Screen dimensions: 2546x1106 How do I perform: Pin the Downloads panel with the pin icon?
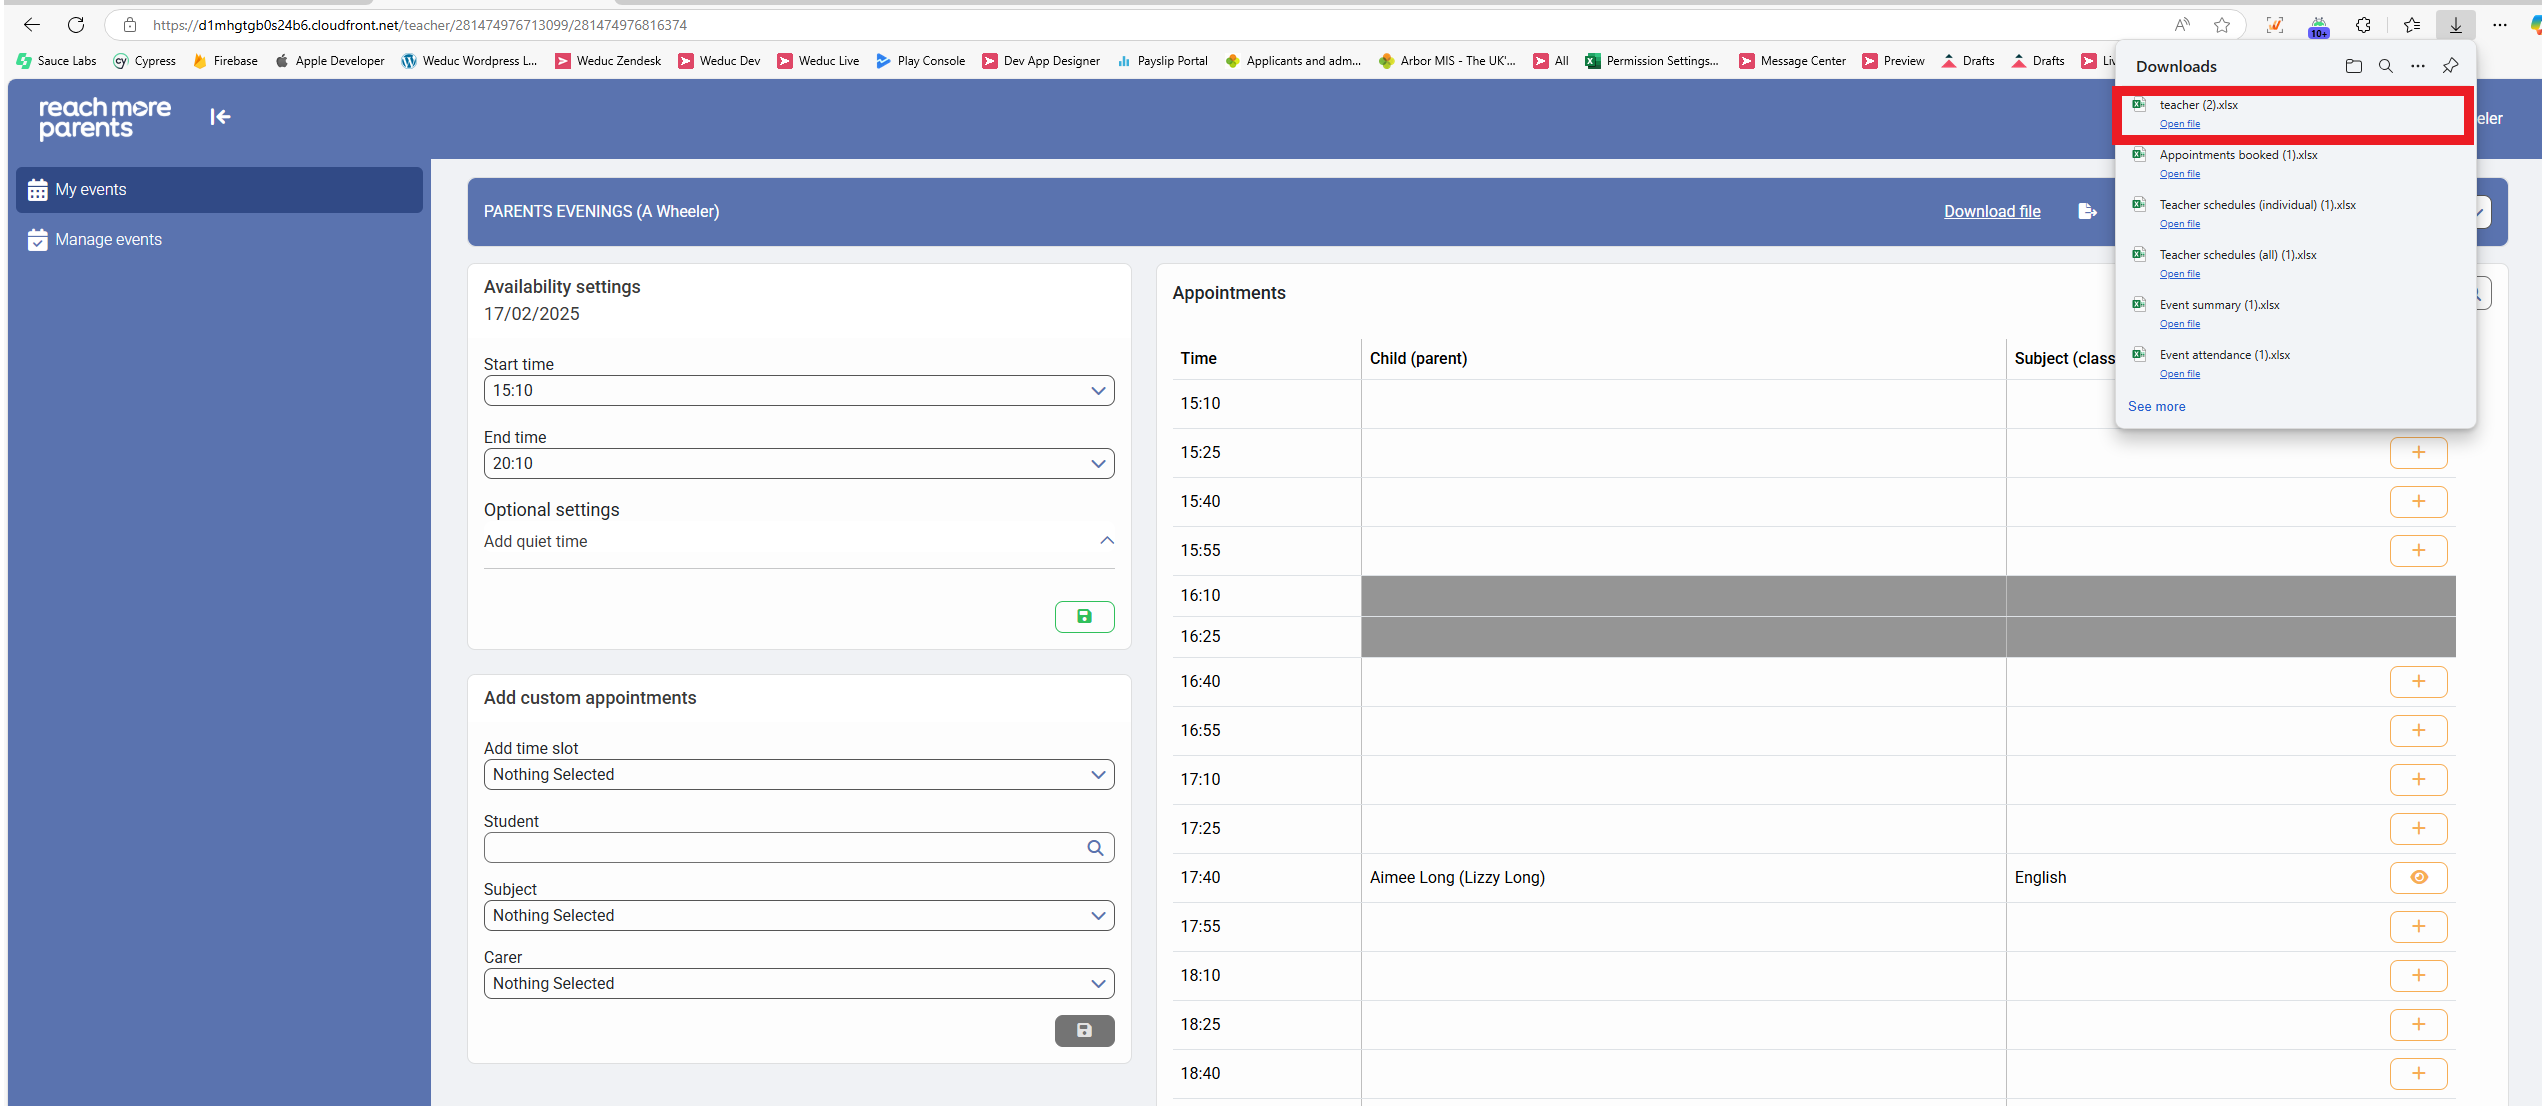[2450, 66]
